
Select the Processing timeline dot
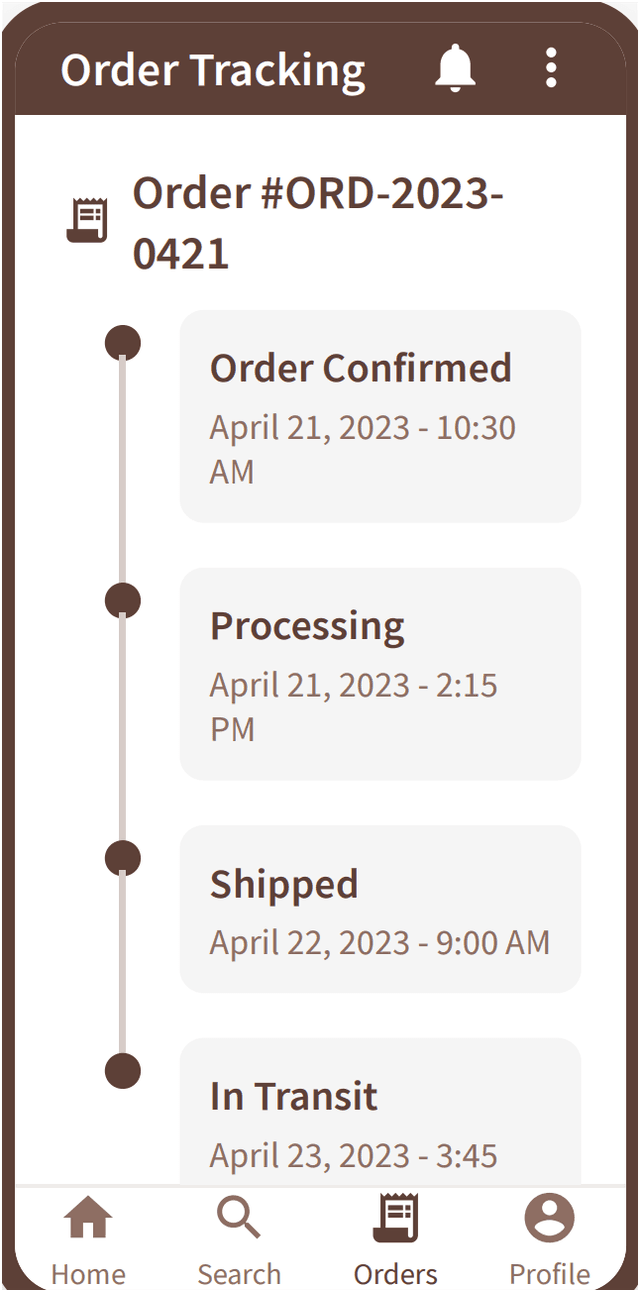tap(123, 601)
